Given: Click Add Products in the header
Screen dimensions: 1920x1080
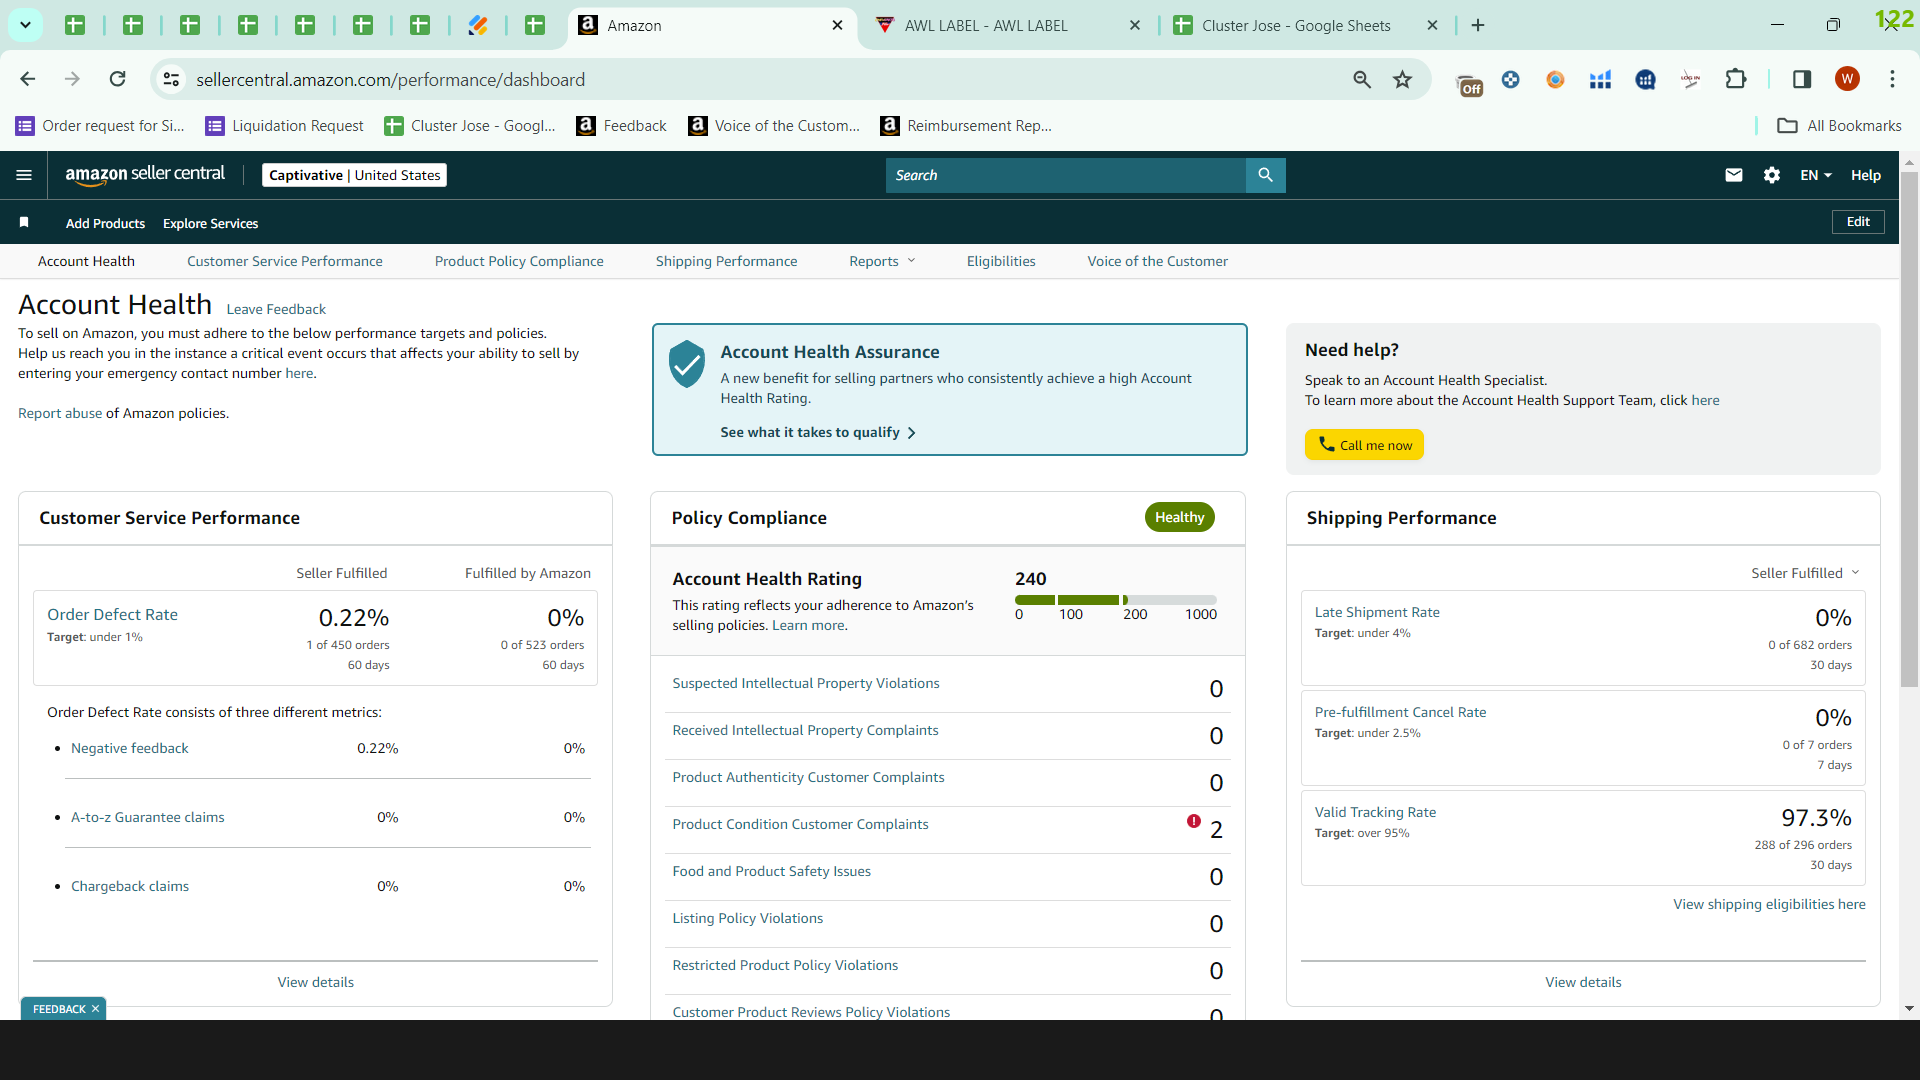Looking at the screenshot, I should point(105,223).
